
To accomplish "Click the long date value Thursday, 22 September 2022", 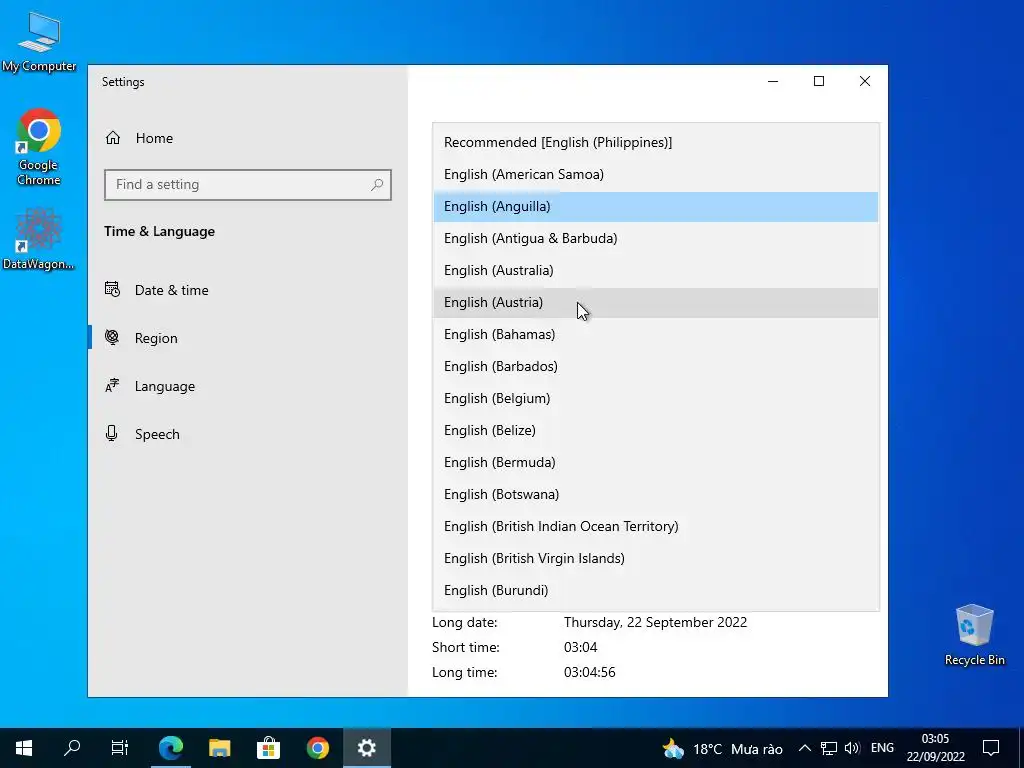I will point(655,622).
